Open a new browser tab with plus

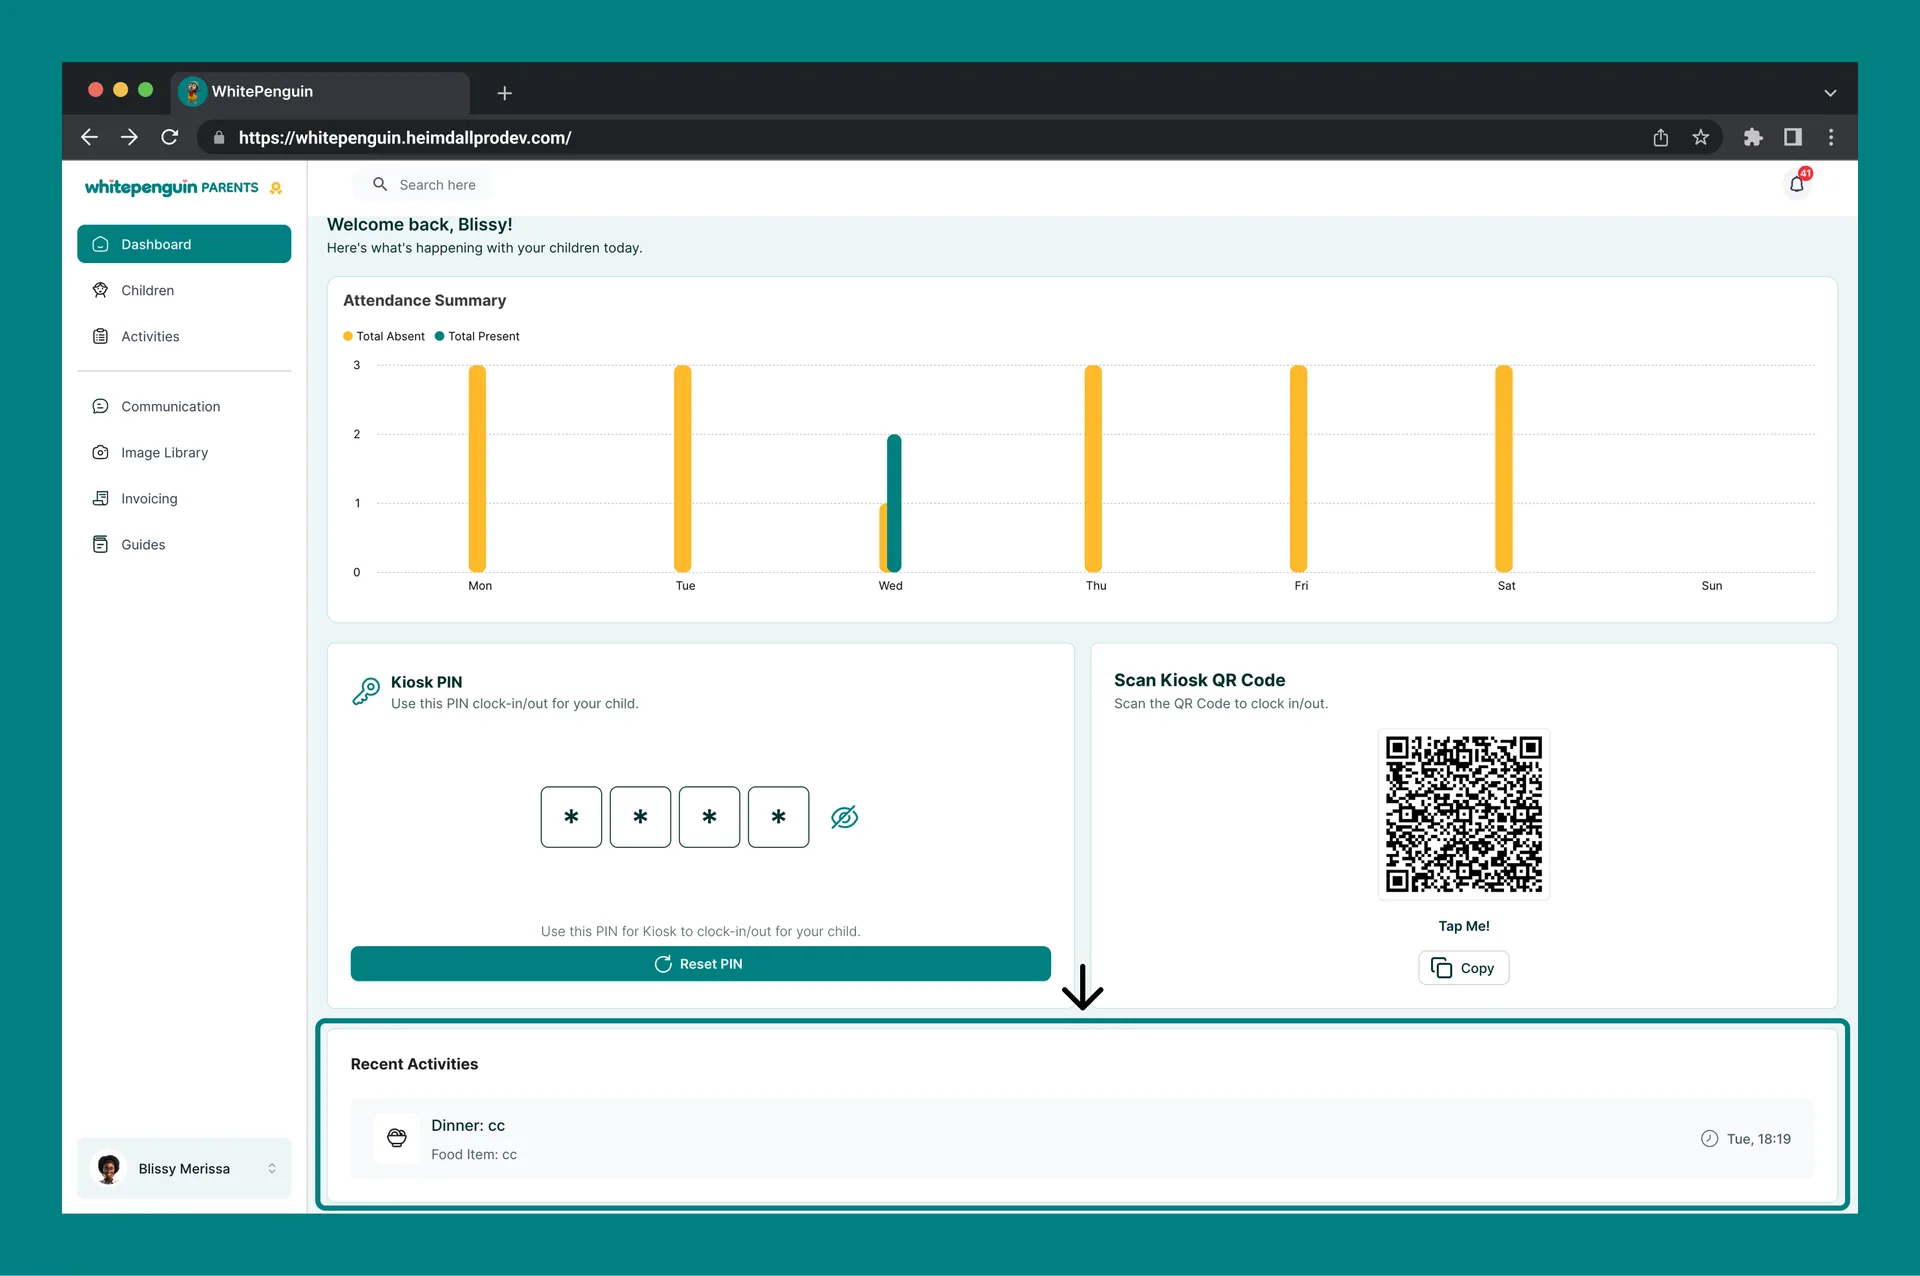(x=505, y=93)
